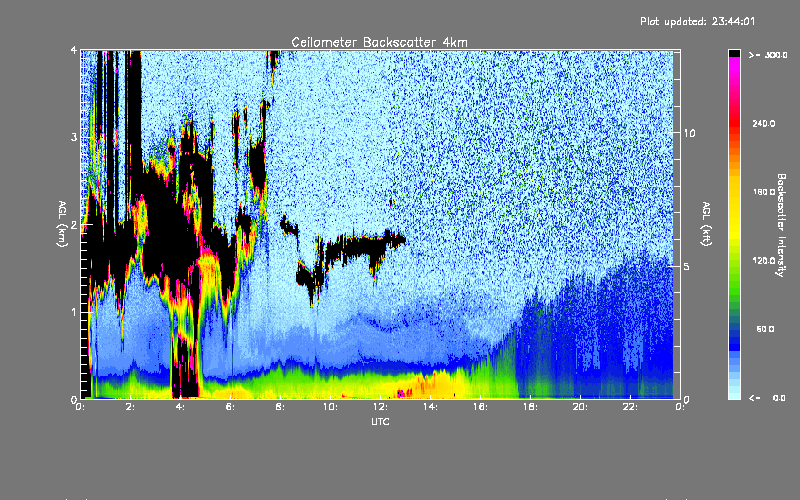Click the right 'AGL (kft)' axis label

[706, 224]
